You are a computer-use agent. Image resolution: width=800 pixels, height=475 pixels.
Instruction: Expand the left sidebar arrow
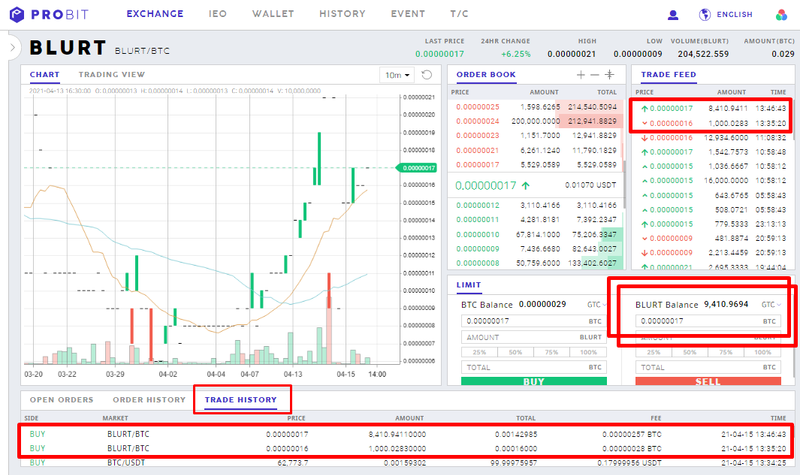pos(13,48)
